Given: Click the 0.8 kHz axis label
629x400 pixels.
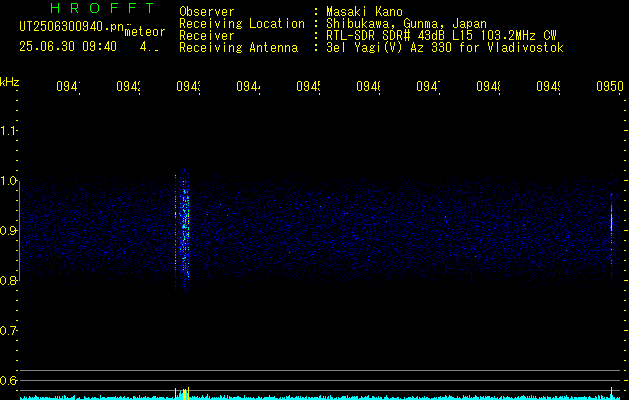Looking at the screenshot, I should point(8,280).
